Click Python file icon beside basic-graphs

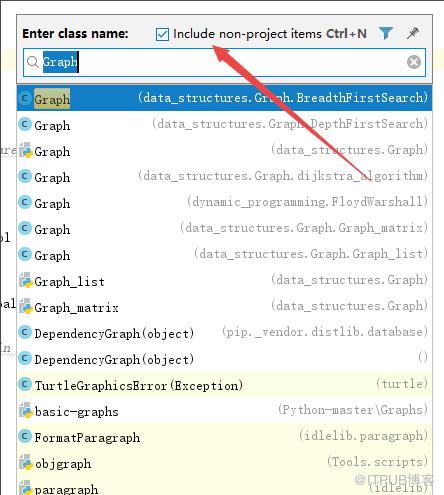coord(26,411)
